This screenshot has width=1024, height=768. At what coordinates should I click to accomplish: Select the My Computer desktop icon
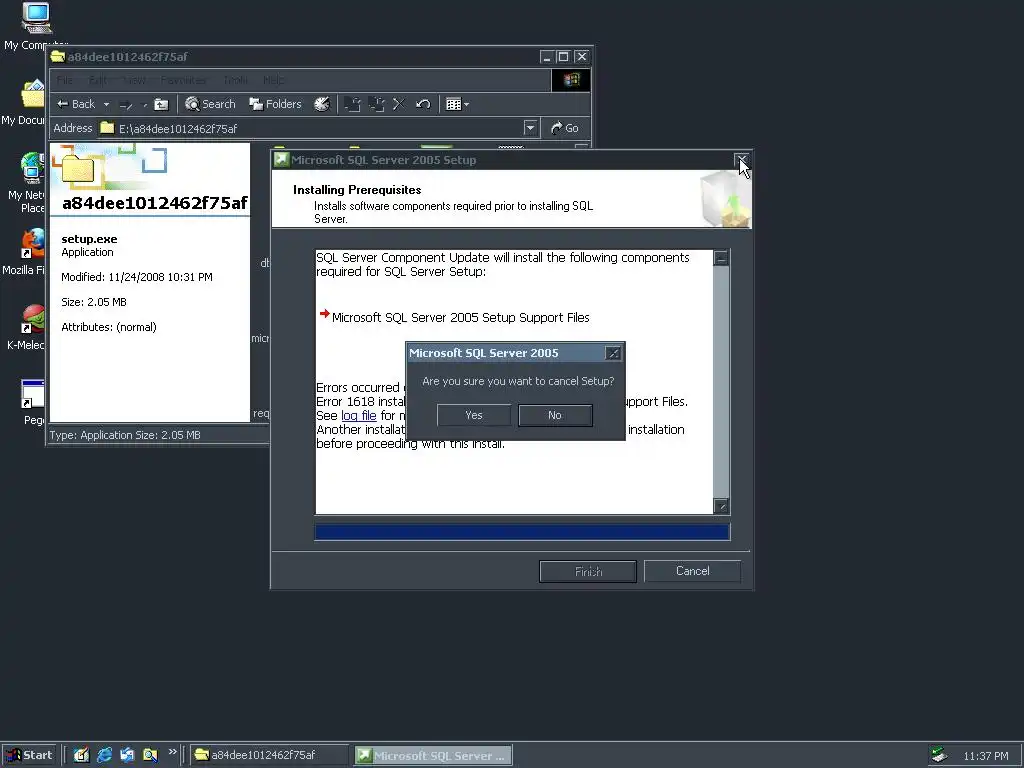(x=35, y=26)
